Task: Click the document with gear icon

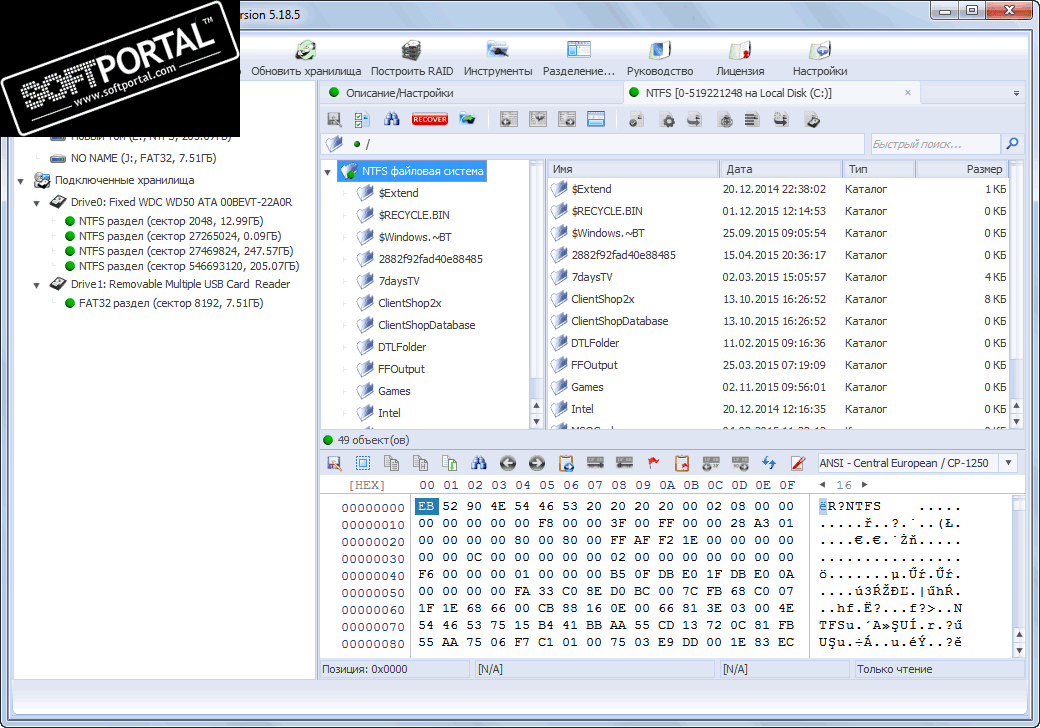Action: point(668,119)
